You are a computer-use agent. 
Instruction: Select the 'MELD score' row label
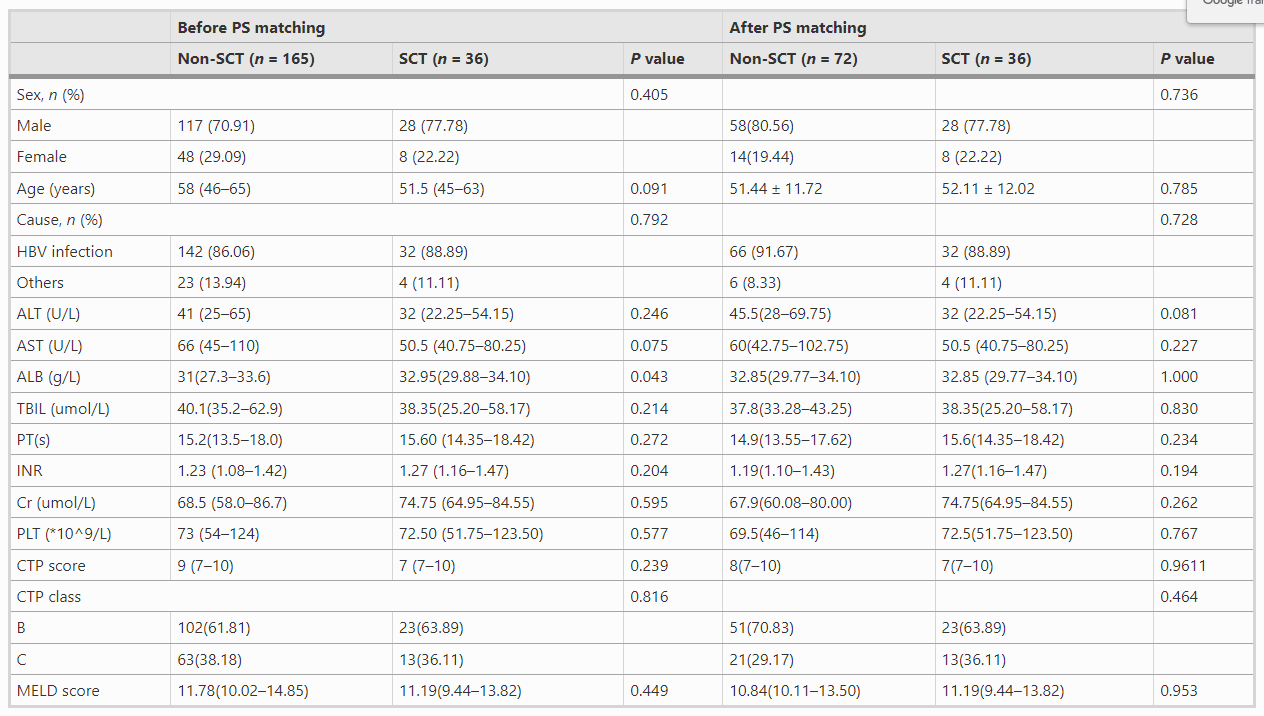click(58, 690)
